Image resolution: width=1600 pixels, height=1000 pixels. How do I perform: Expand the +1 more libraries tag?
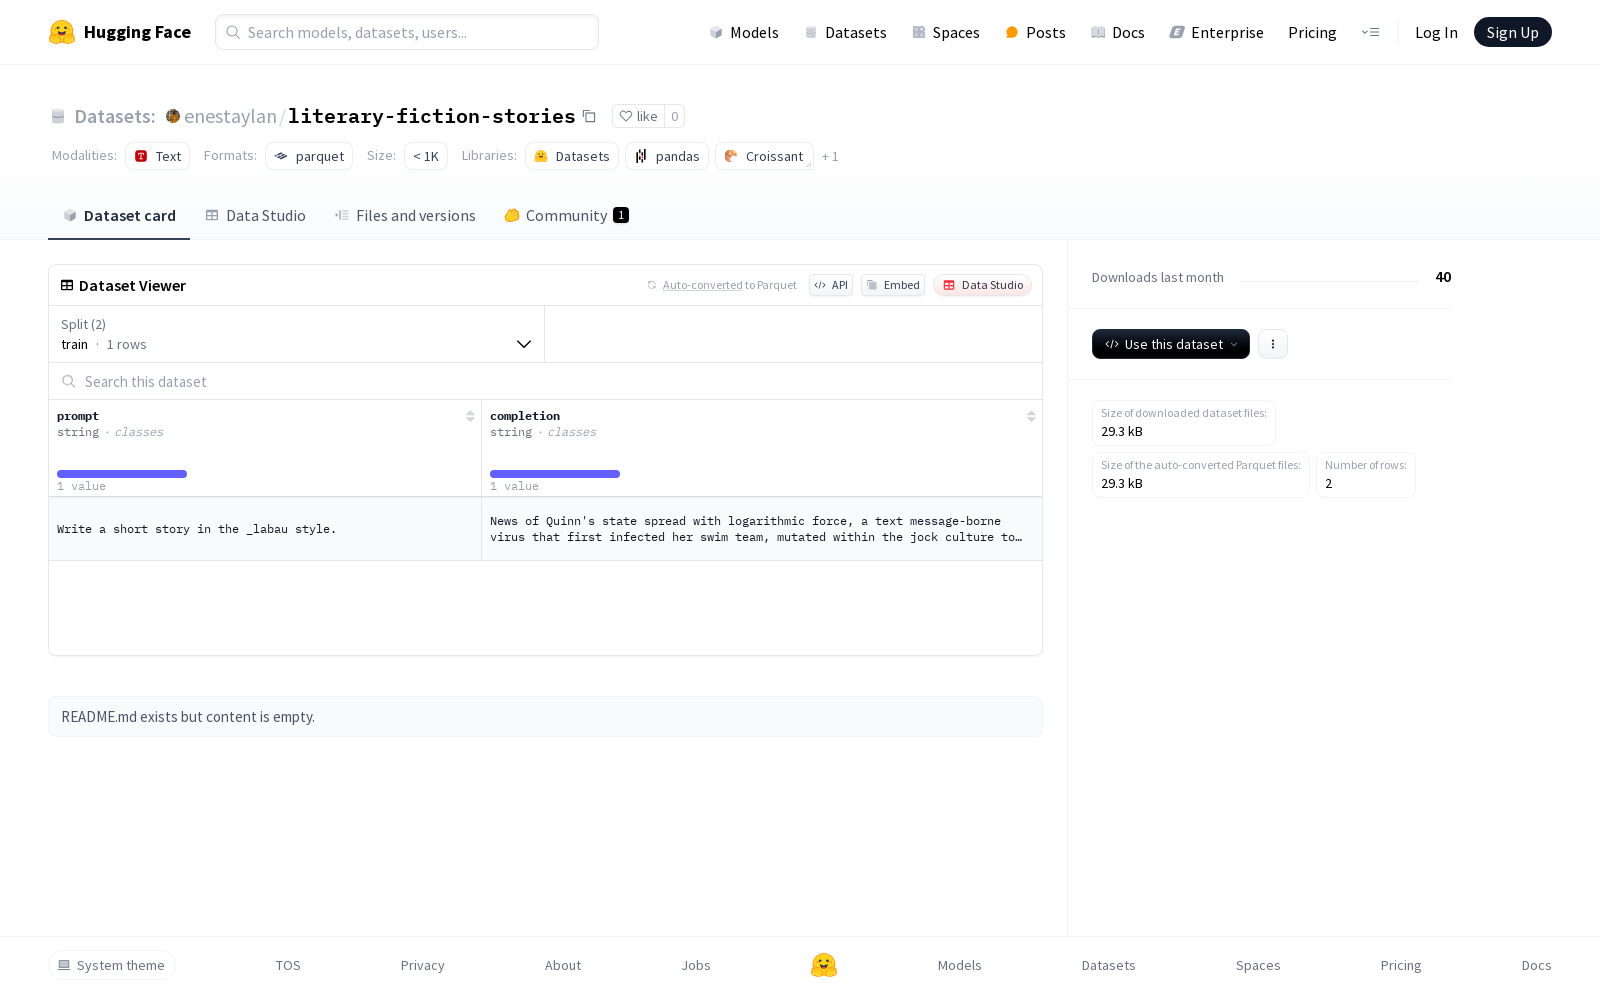pos(830,156)
